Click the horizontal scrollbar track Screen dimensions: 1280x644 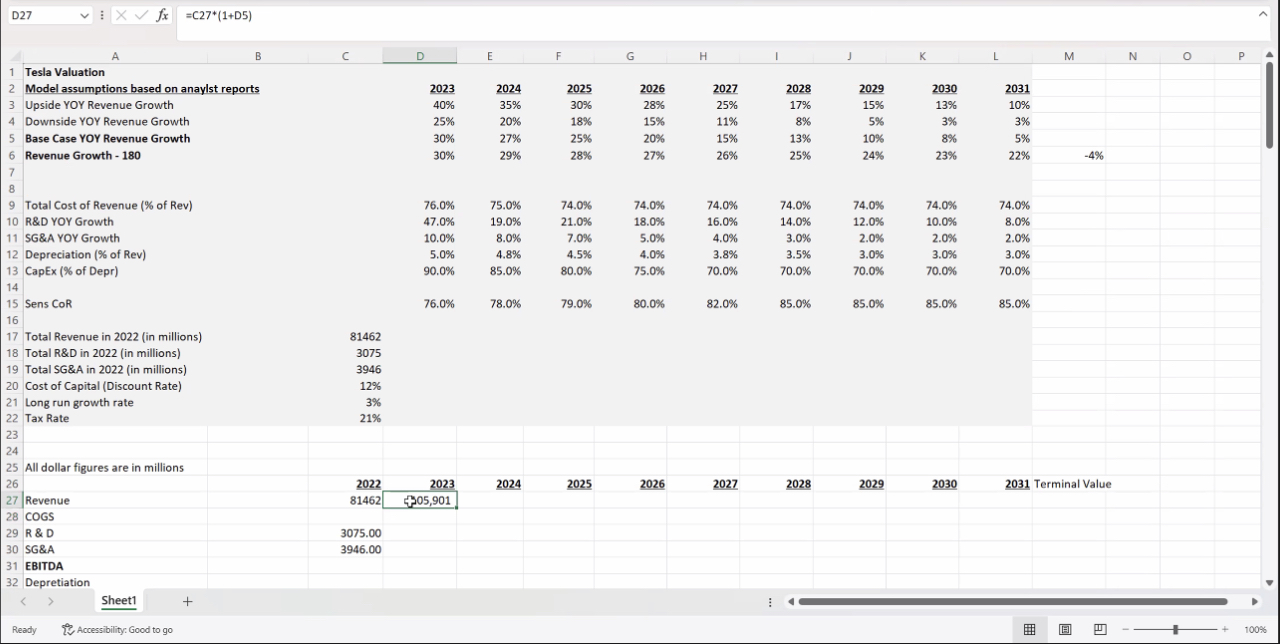1010,601
